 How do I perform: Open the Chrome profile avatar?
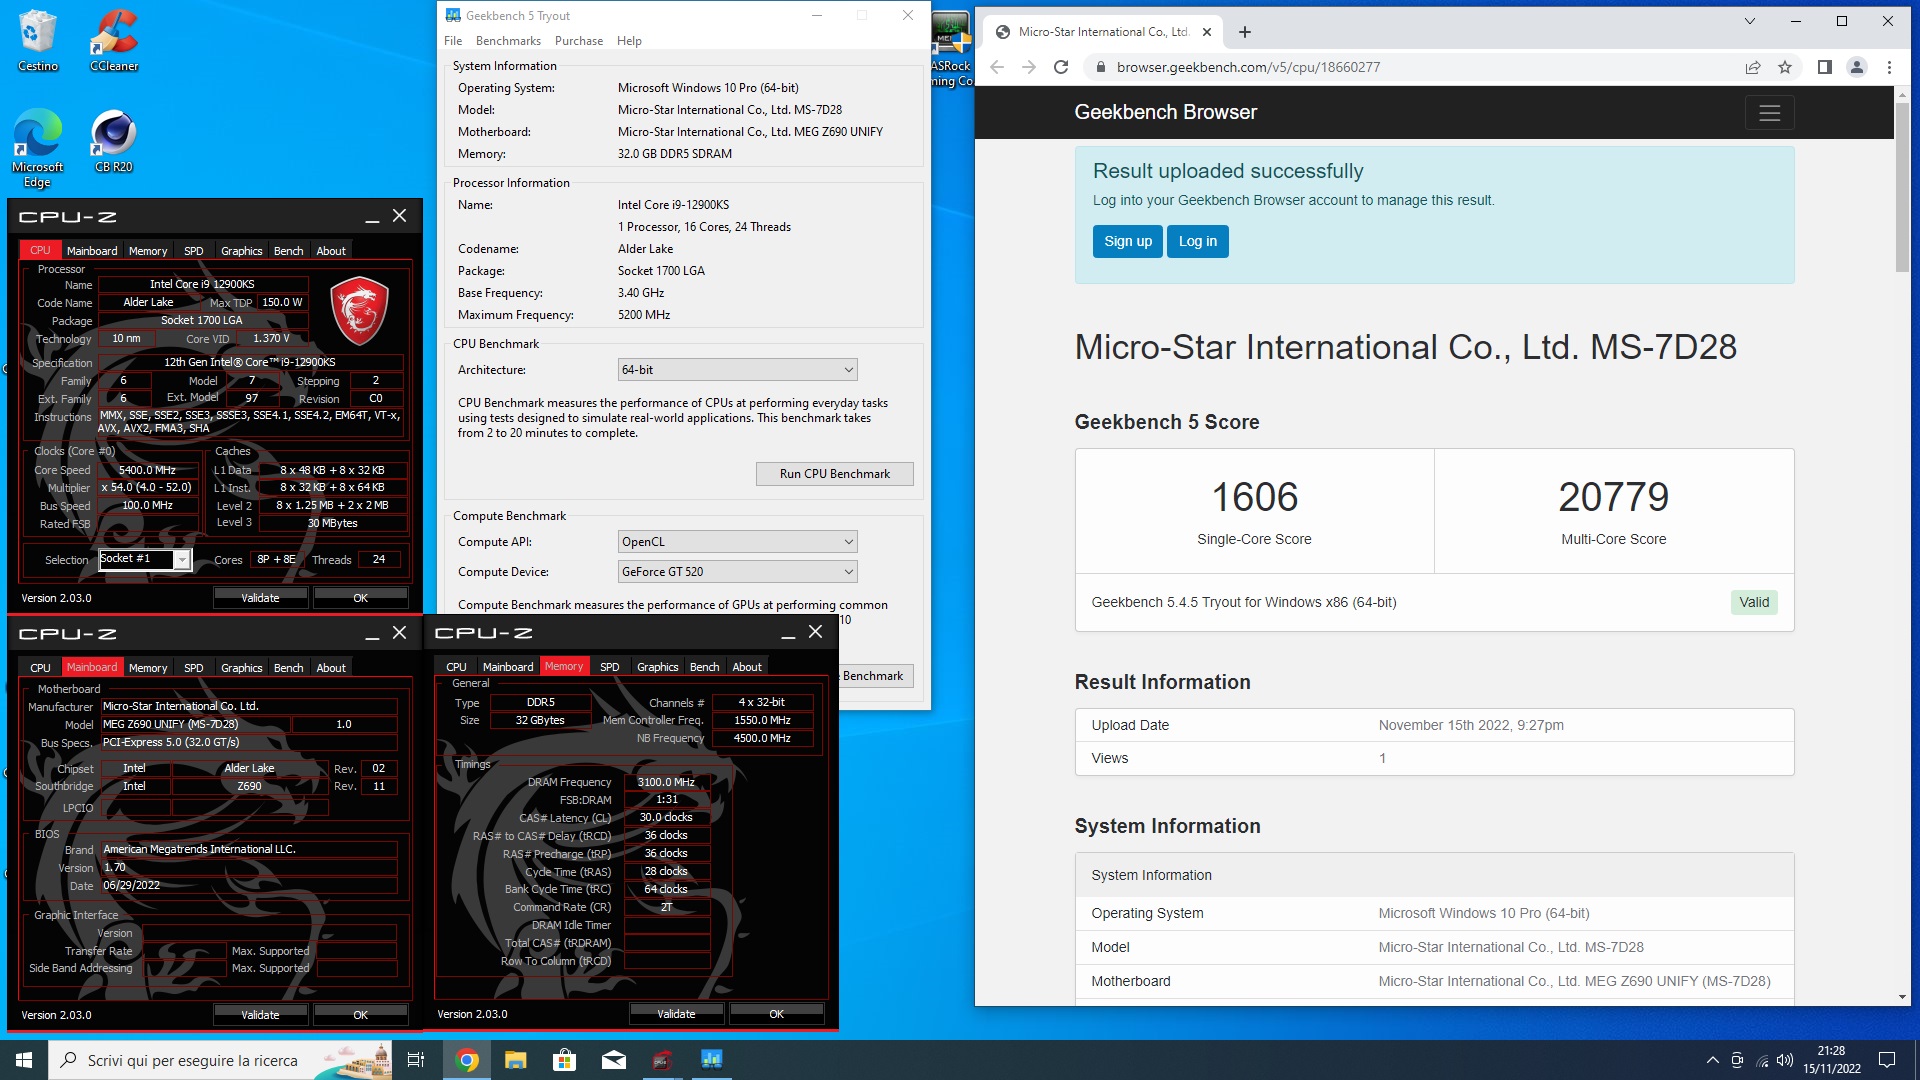1857,67
